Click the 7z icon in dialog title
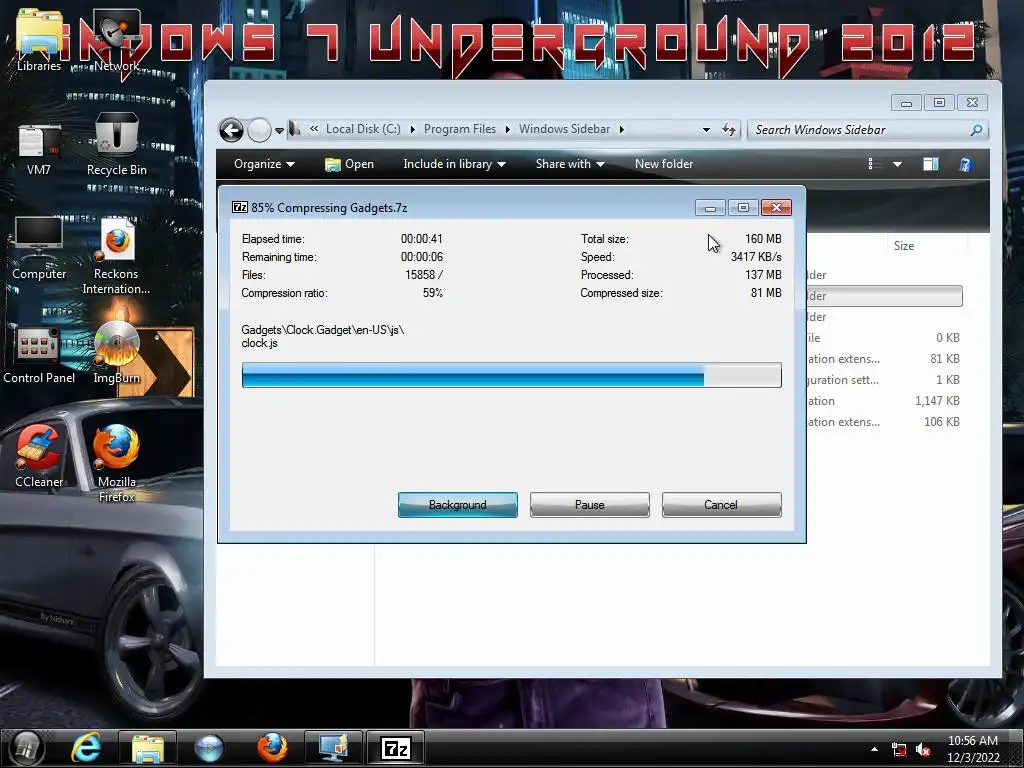 click(x=240, y=207)
